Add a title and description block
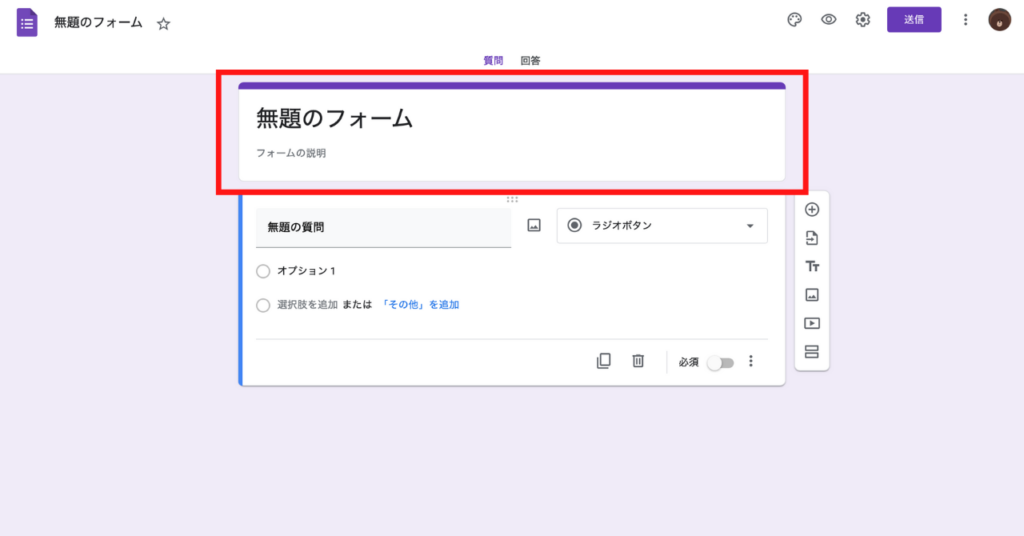Image resolution: width=1024 pixels, height=536 pixels. [x=812, y=266]
